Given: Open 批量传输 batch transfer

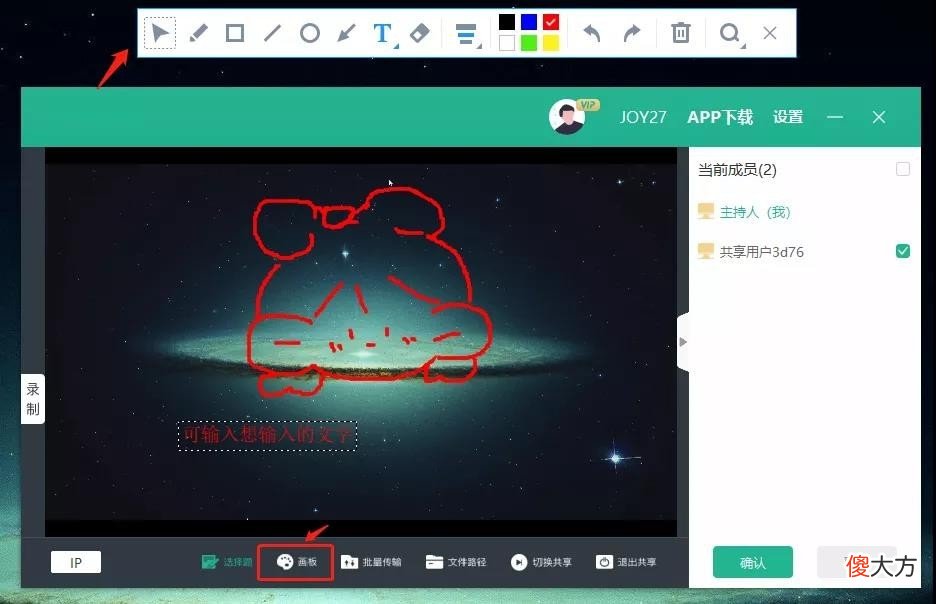Looking at the screenshot, I should [371, 562].
